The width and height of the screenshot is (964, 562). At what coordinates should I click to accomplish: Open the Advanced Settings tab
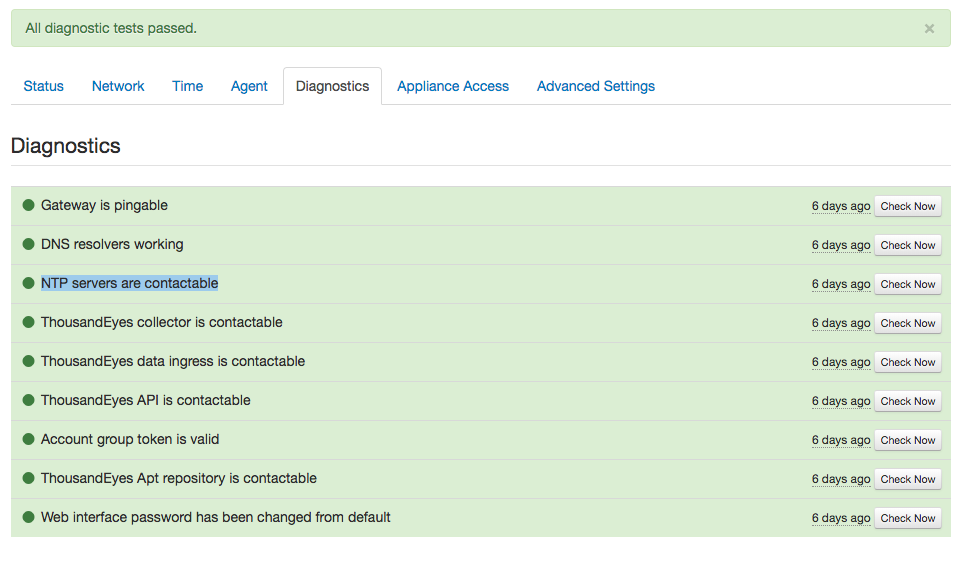coord(596,86)
